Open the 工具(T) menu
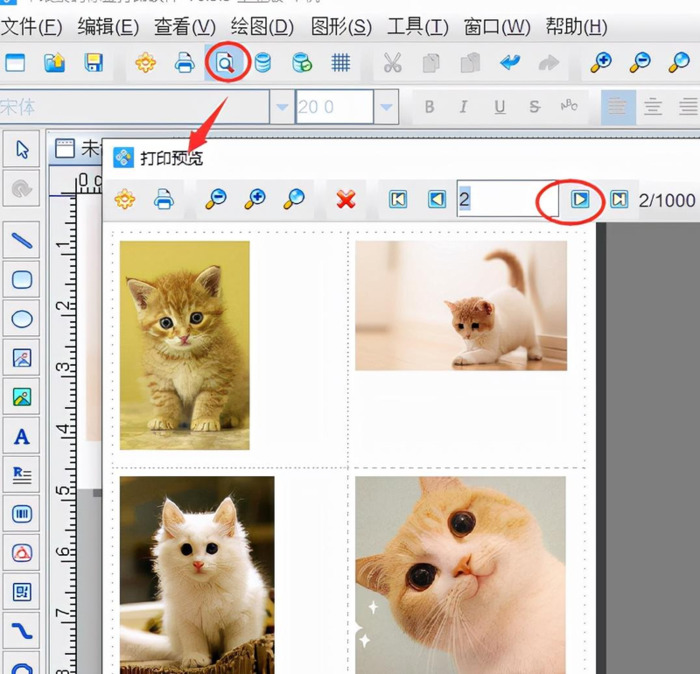The image size is (700, 674). [x=418, y=27]
